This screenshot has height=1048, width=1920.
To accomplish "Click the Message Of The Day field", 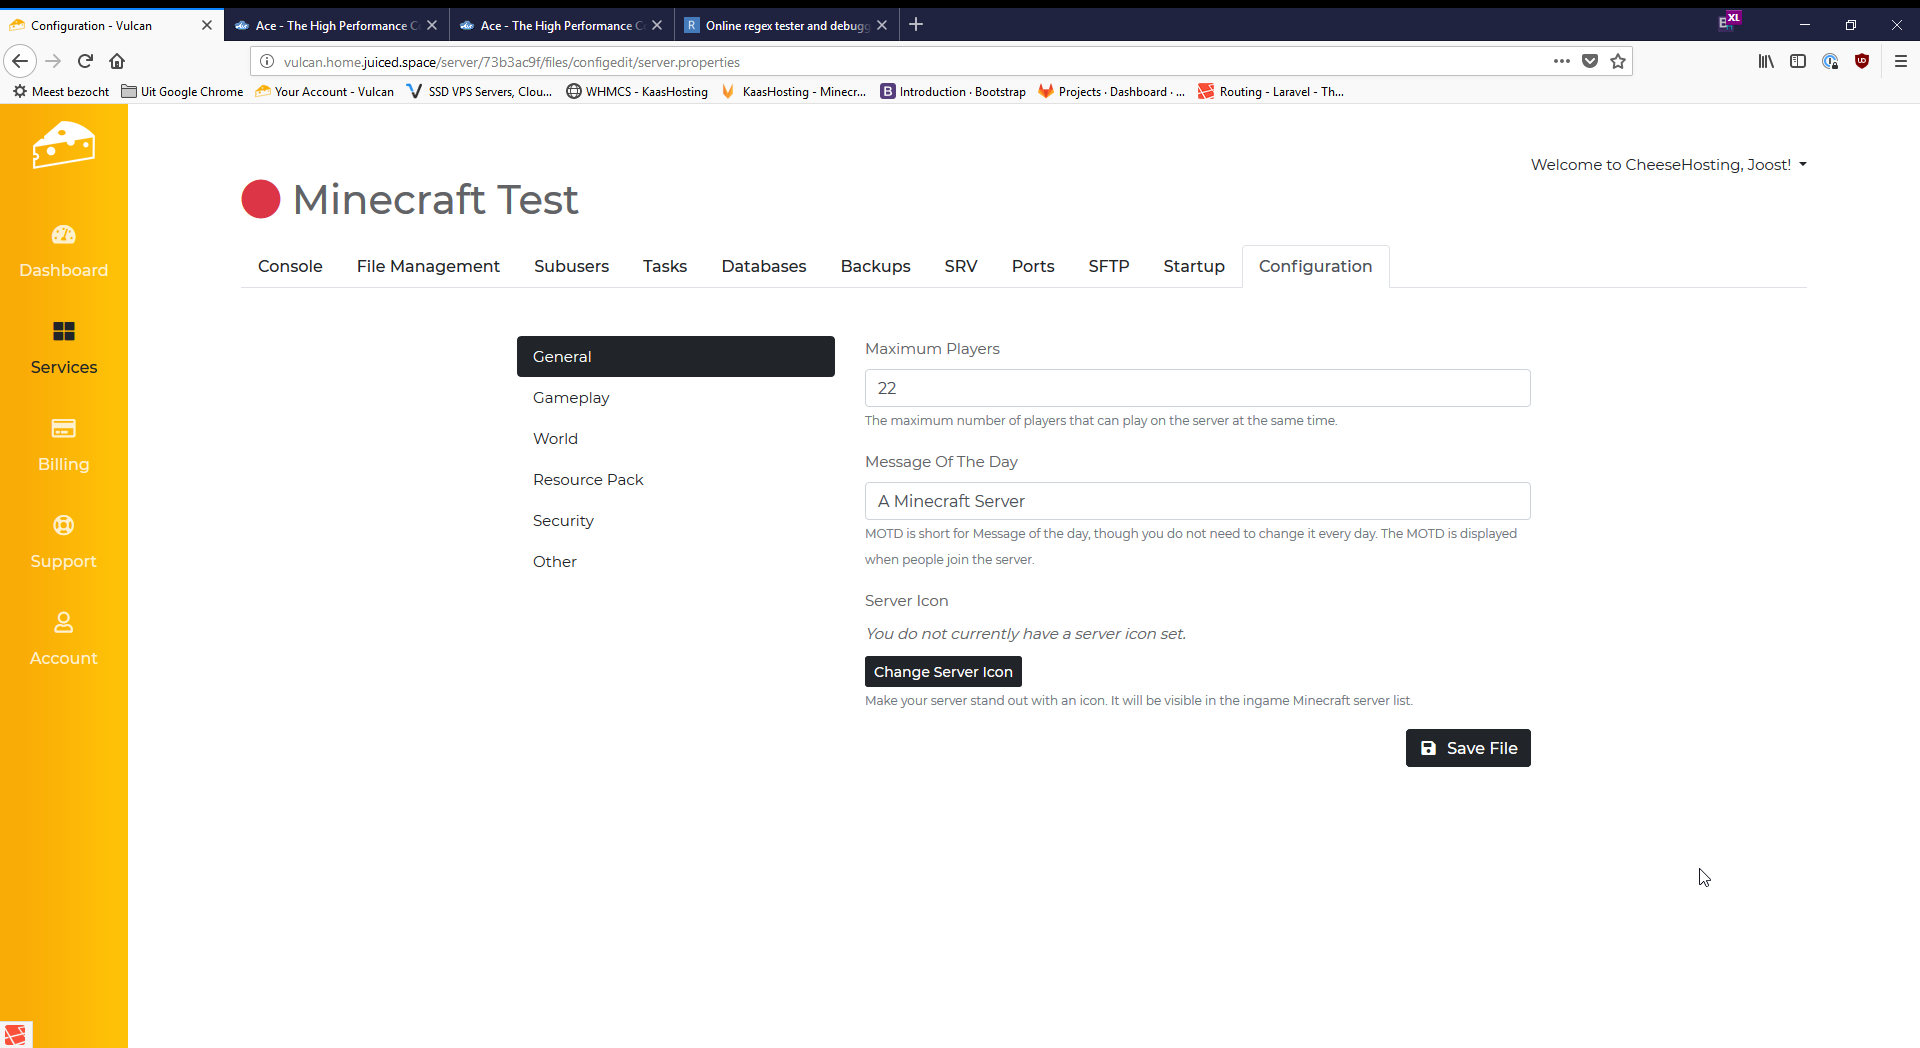I will pos(1197,501).
